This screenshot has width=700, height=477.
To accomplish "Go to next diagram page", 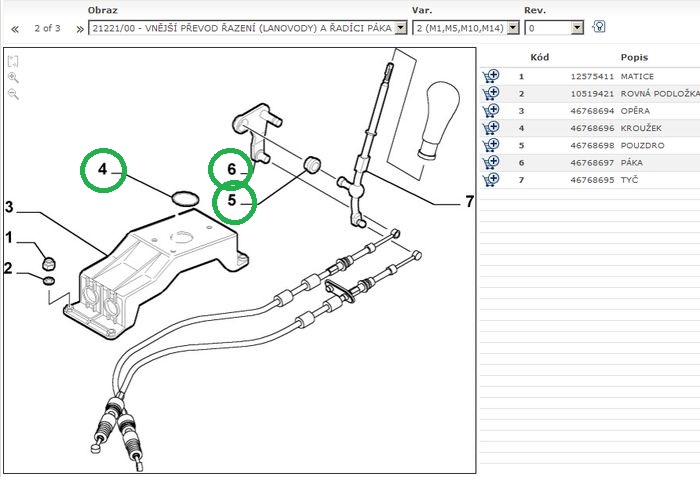I will (80, 29).
